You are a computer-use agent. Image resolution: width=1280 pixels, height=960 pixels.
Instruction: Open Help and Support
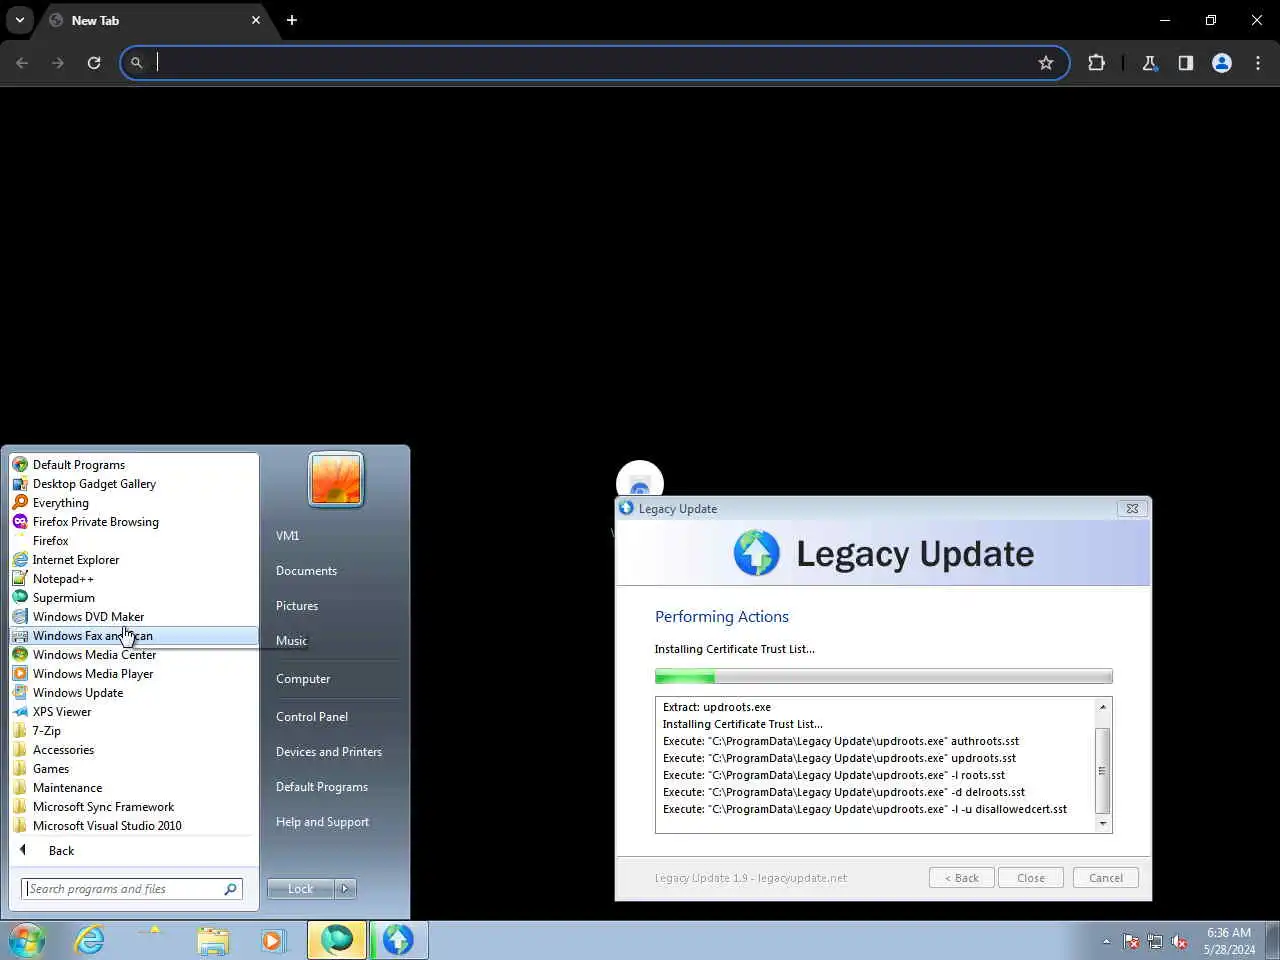point(334,822)
